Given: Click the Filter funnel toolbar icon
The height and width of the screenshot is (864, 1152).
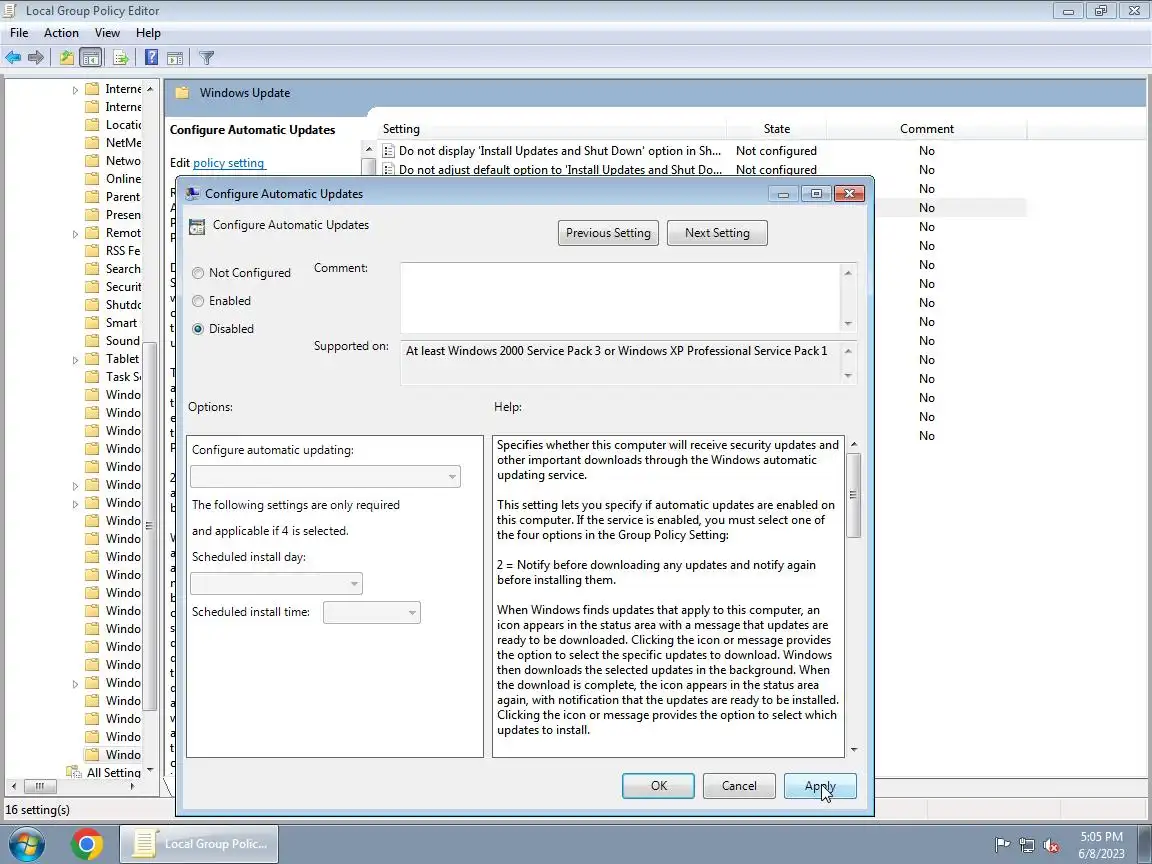Looking at the screenshot, I should tap(206, 57).
